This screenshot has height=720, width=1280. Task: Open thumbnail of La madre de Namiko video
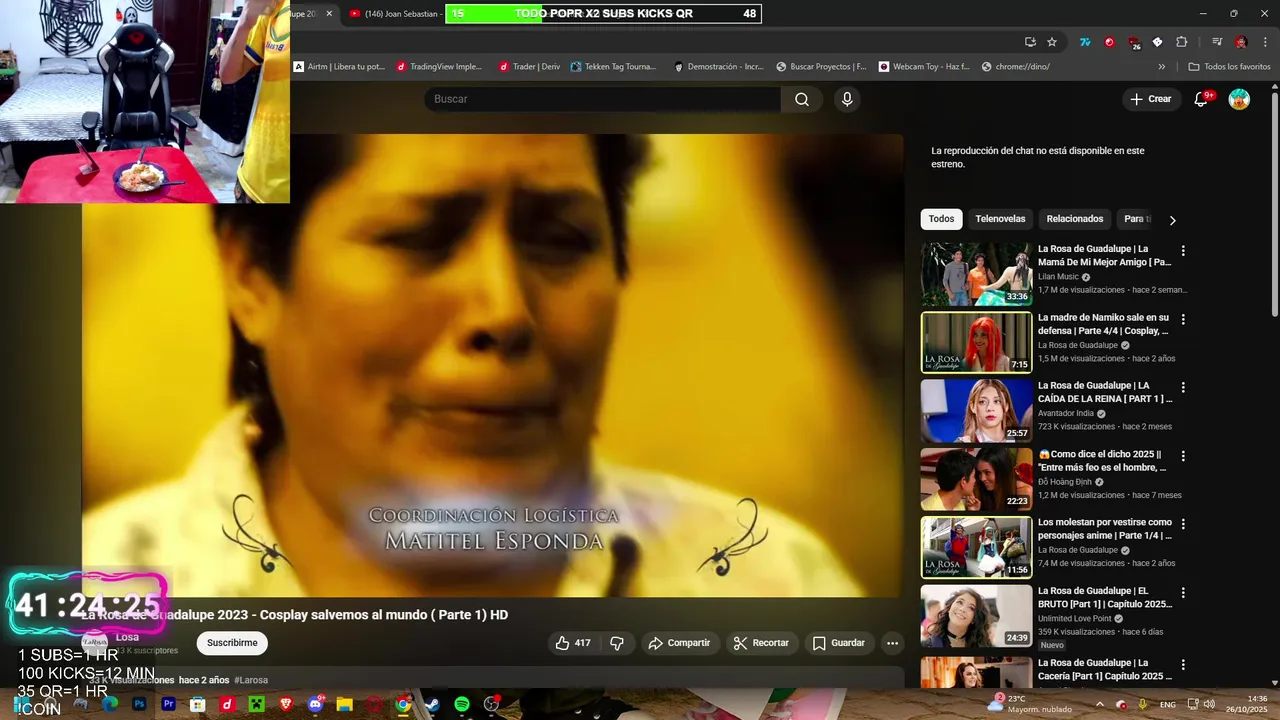[976, 342]
